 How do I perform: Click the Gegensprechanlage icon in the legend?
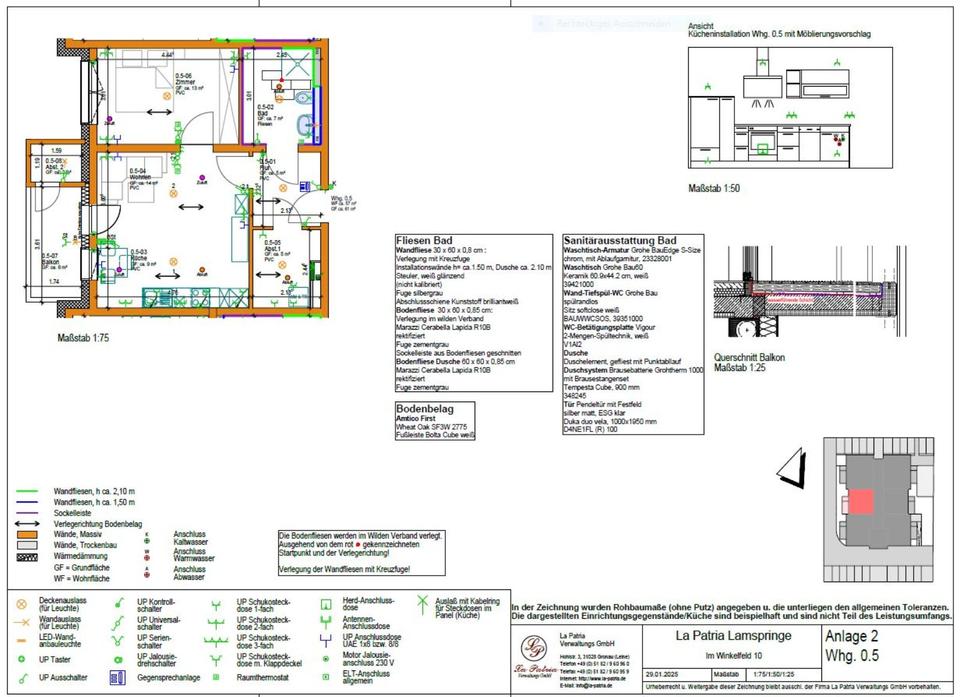point(118,679)
